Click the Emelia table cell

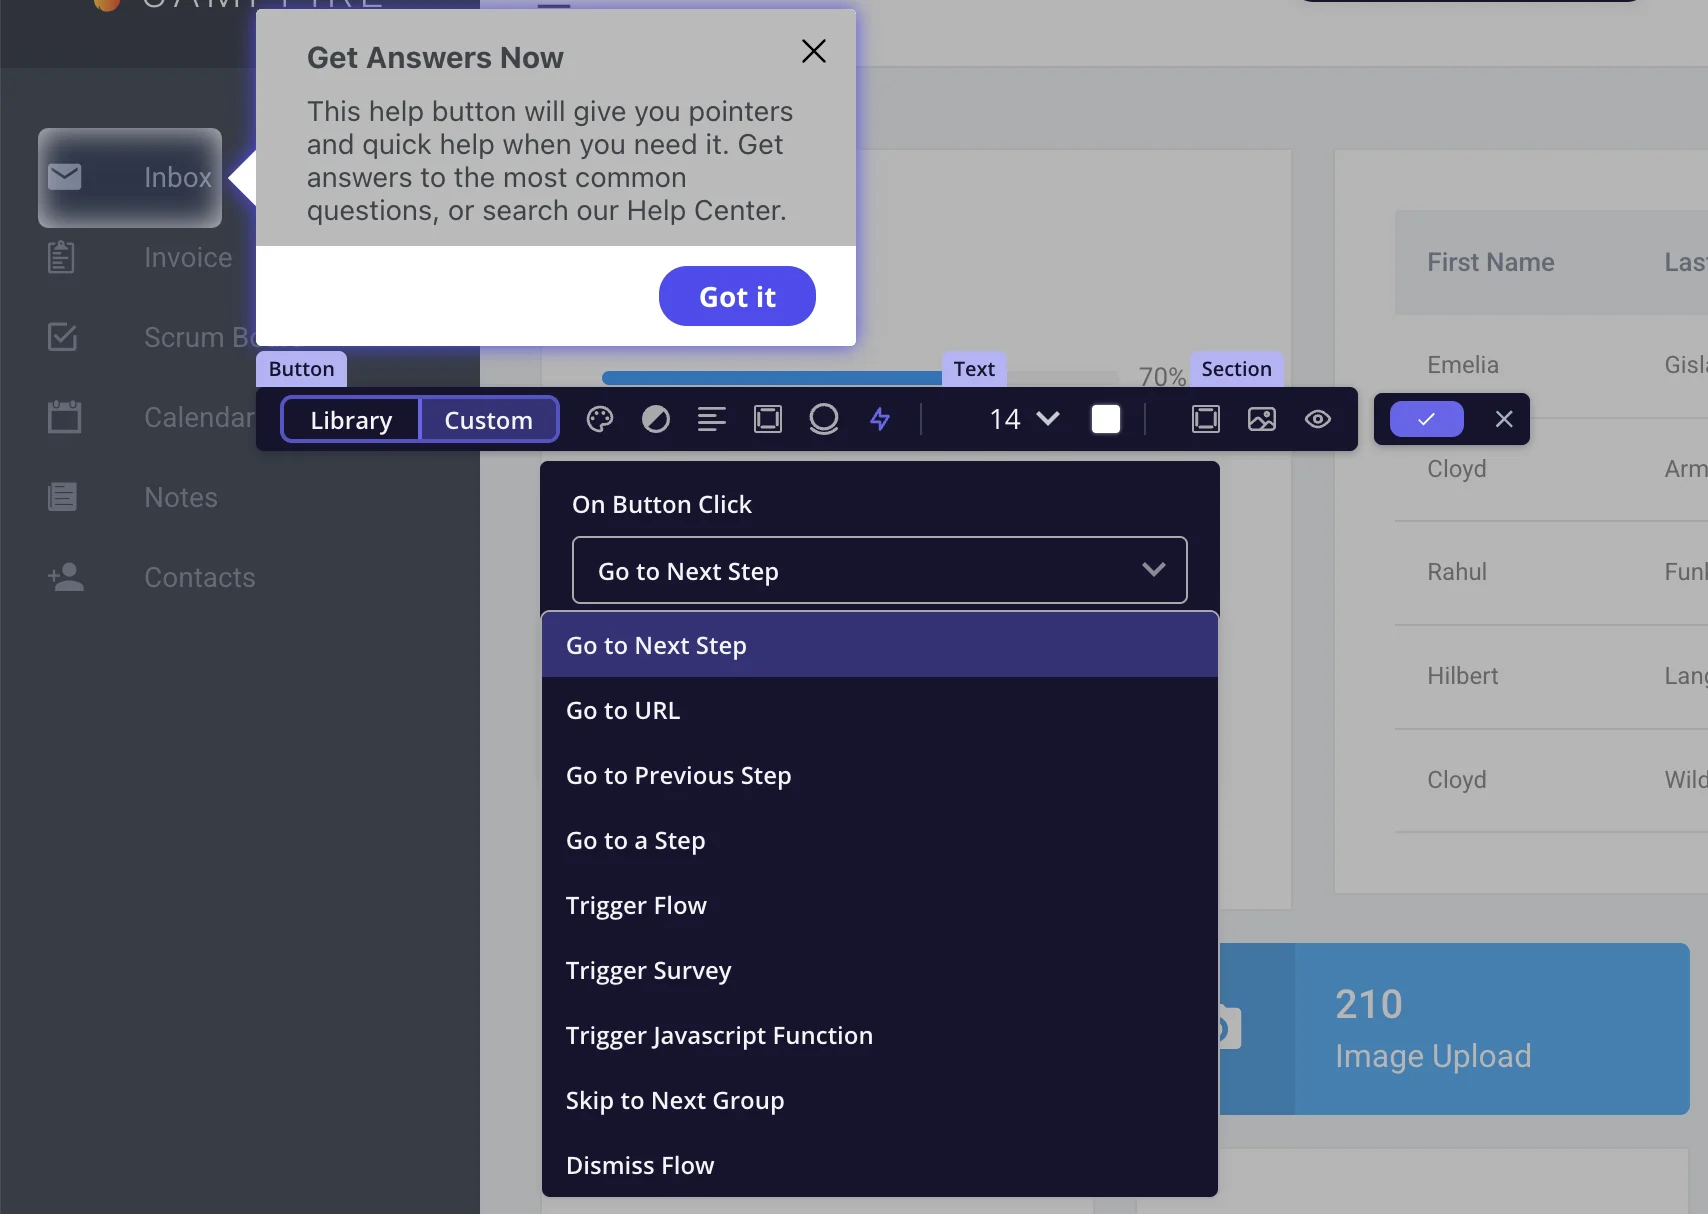(x=1463, y=365)
